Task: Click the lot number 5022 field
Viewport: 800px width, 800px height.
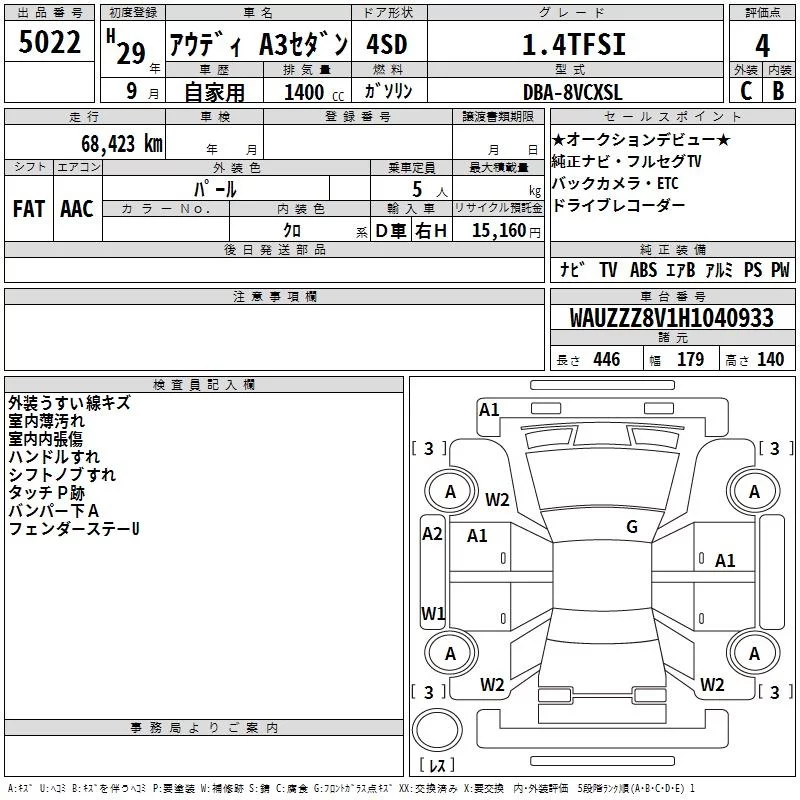Action: point(49,41)
